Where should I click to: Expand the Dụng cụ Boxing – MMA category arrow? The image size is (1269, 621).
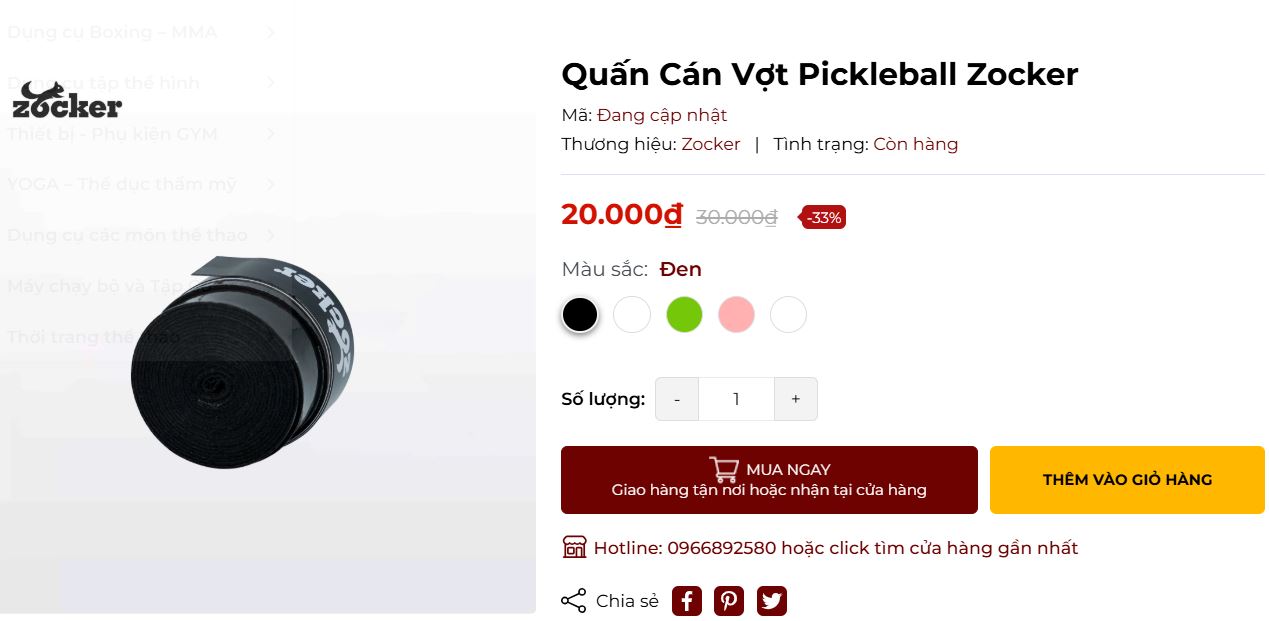click(x=271, y=32)
